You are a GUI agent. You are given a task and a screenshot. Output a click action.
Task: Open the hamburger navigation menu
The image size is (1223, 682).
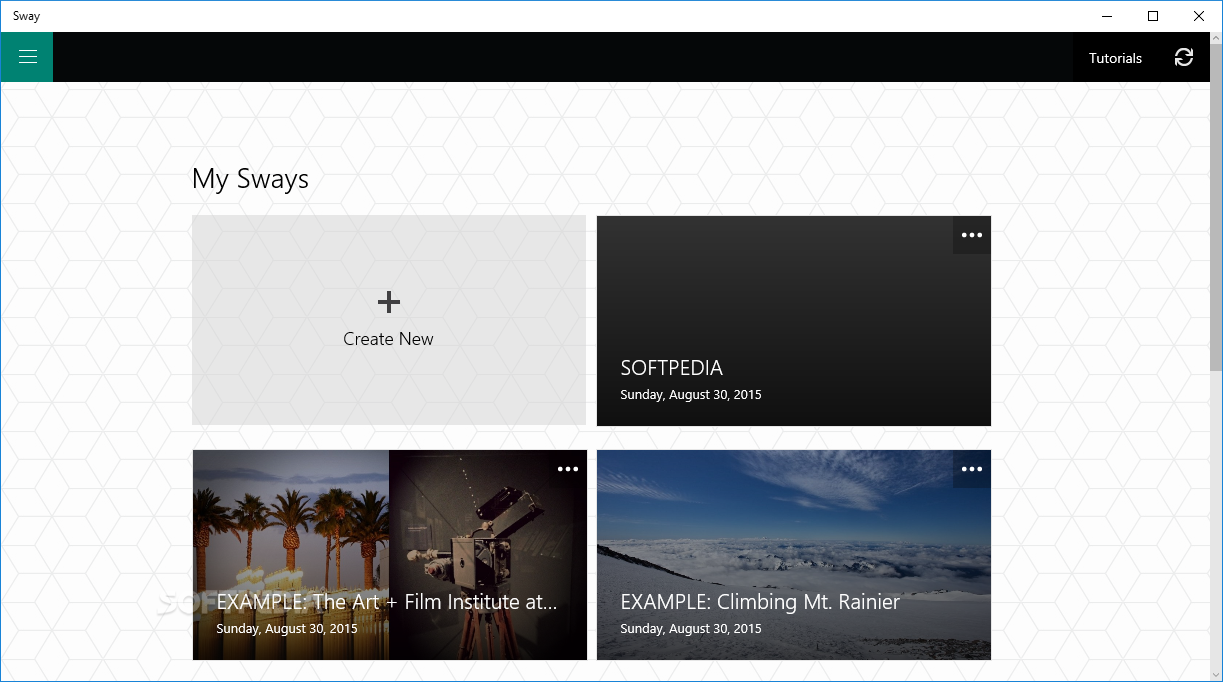click(x=27, y=57)
